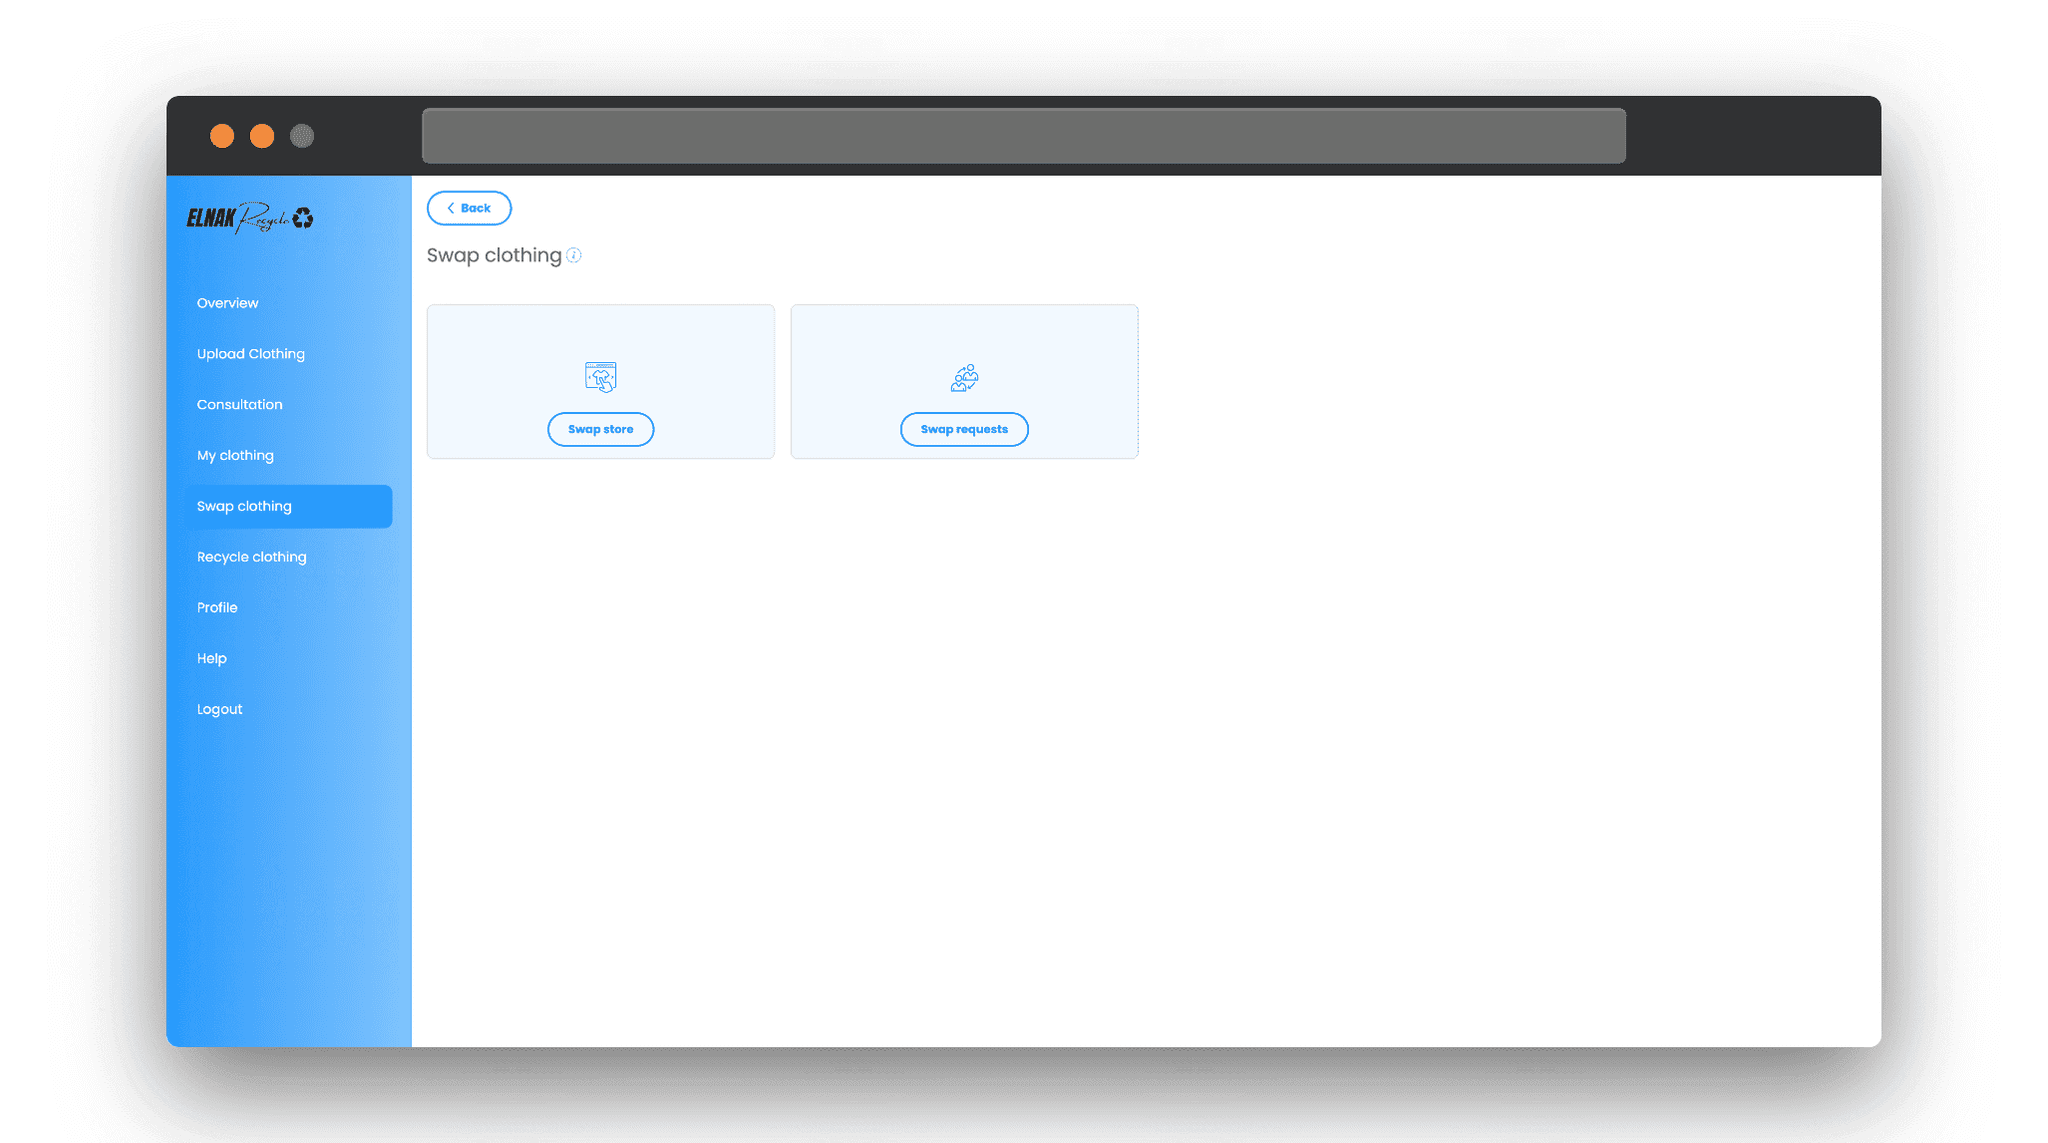Image resolution: width=2048 pixels, height=1143 pixels.
Task: Click the Swap requests icon
Action: 964,375
